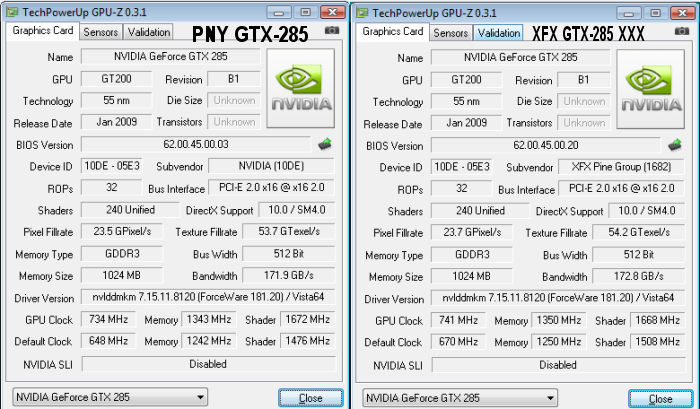This screenshot has height=409, width=700.
Task: Click the camera screenshot icon in PNY window
Action: tap(332, 30)
